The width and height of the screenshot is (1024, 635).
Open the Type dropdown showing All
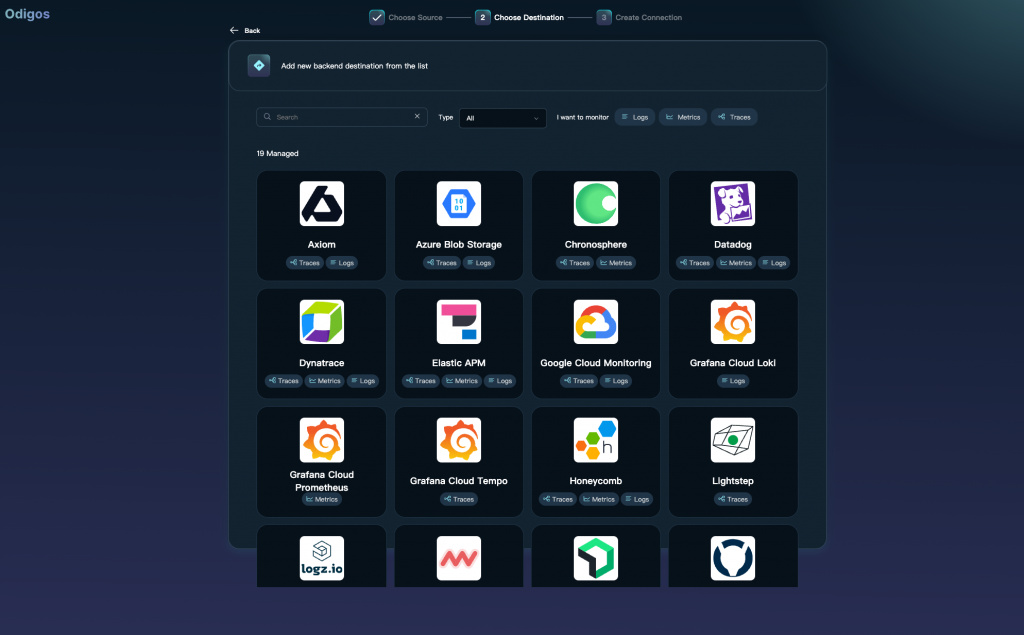point(502,118)
